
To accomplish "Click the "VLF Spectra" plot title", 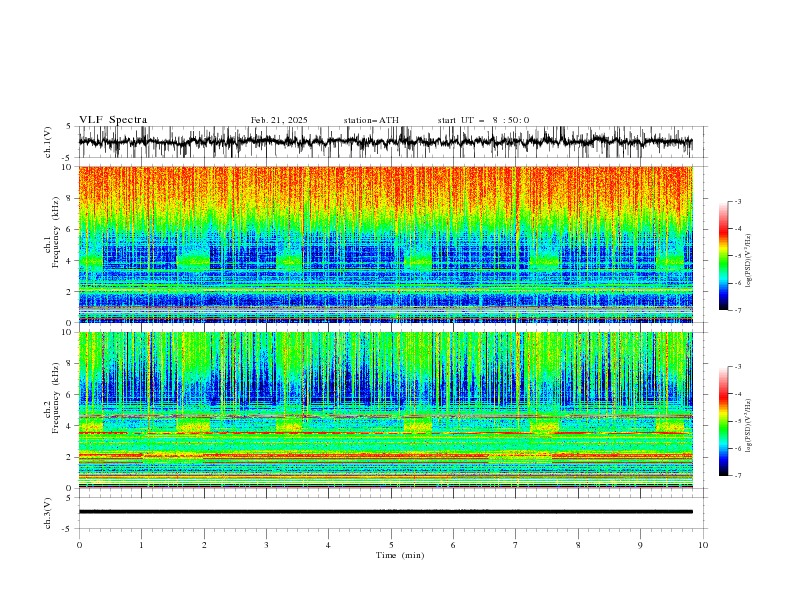I will pos(113,120).
